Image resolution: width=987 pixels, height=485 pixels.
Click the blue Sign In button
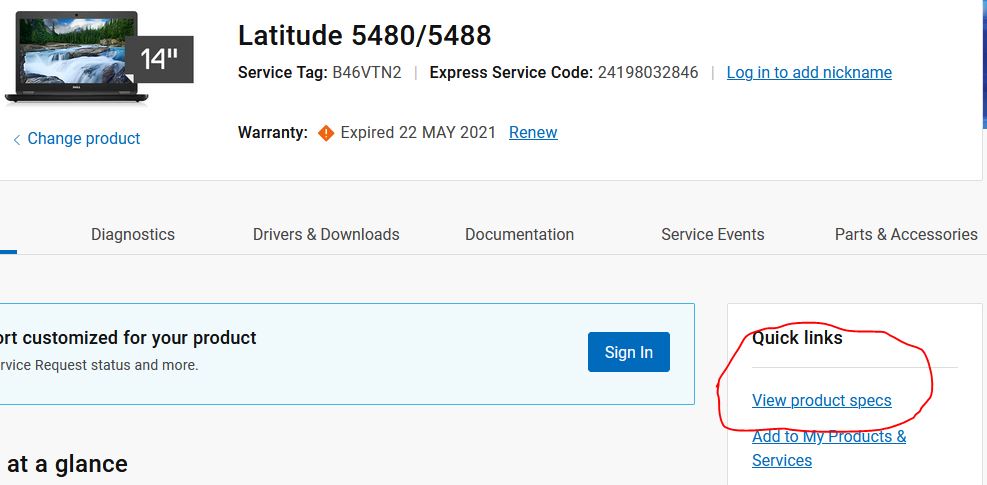pyautogui.click(x=629, y=352)
